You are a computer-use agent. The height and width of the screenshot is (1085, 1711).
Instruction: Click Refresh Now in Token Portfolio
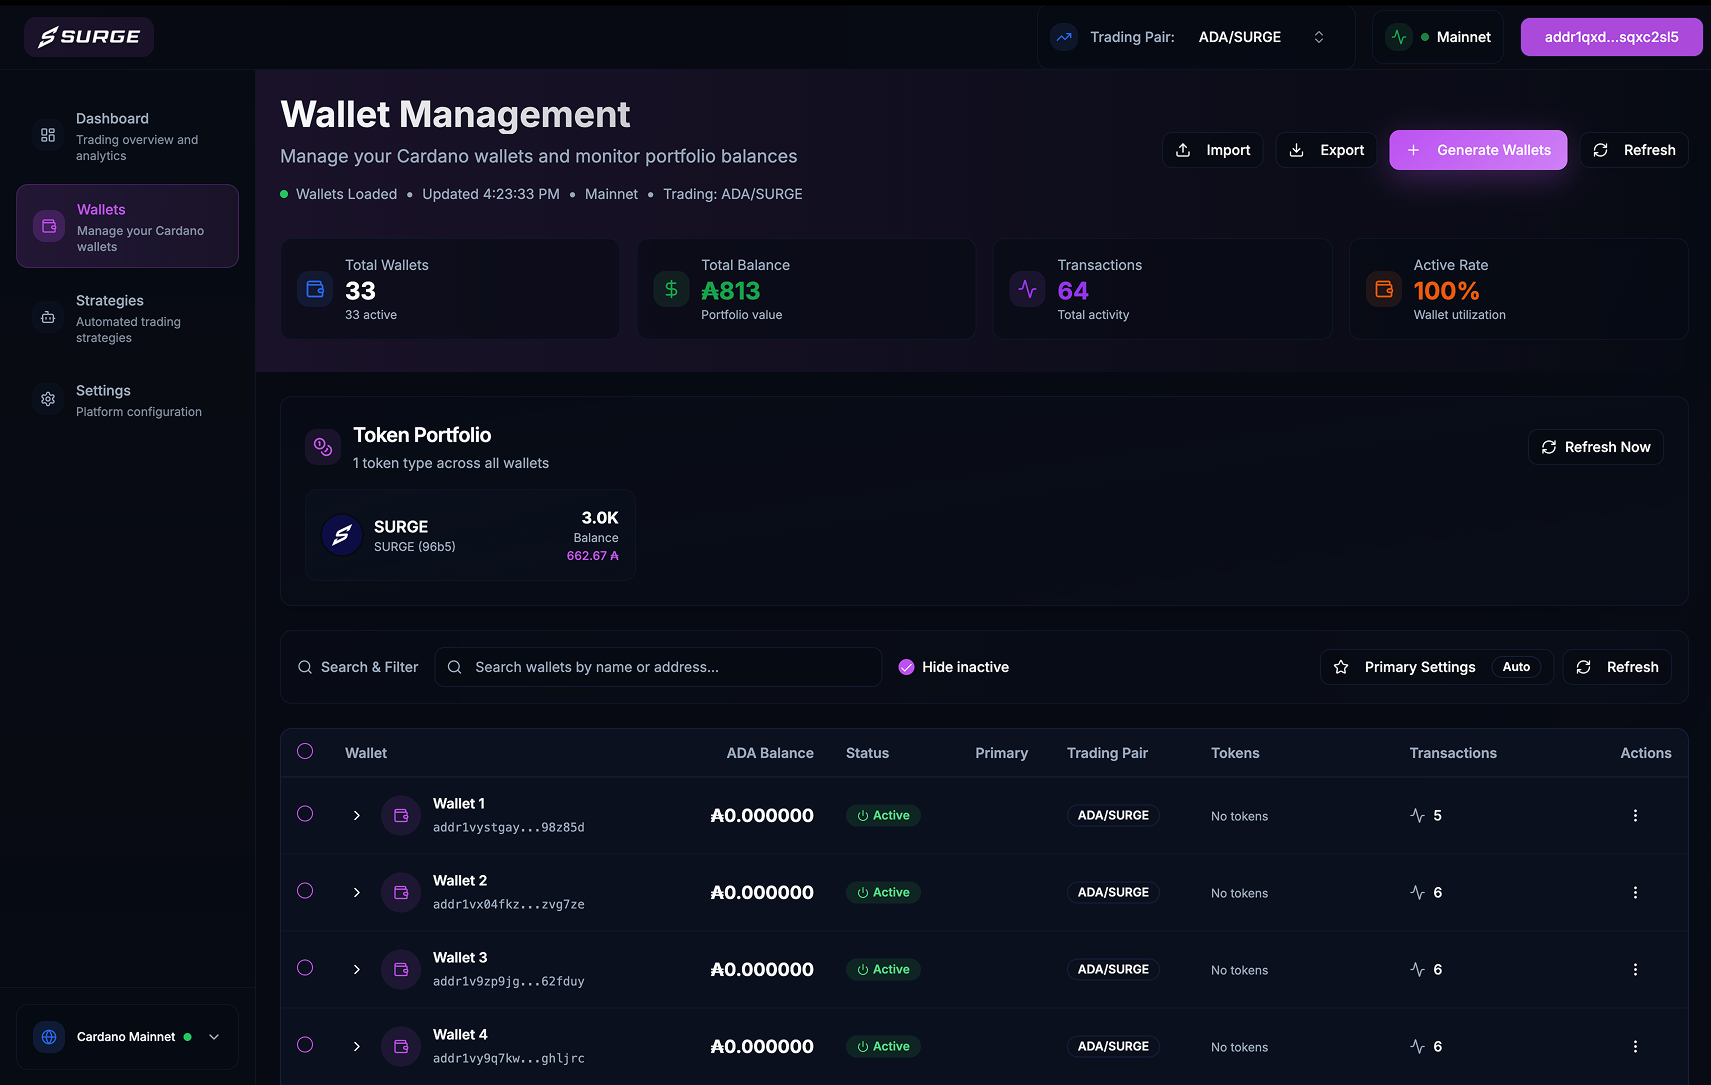1595,447
